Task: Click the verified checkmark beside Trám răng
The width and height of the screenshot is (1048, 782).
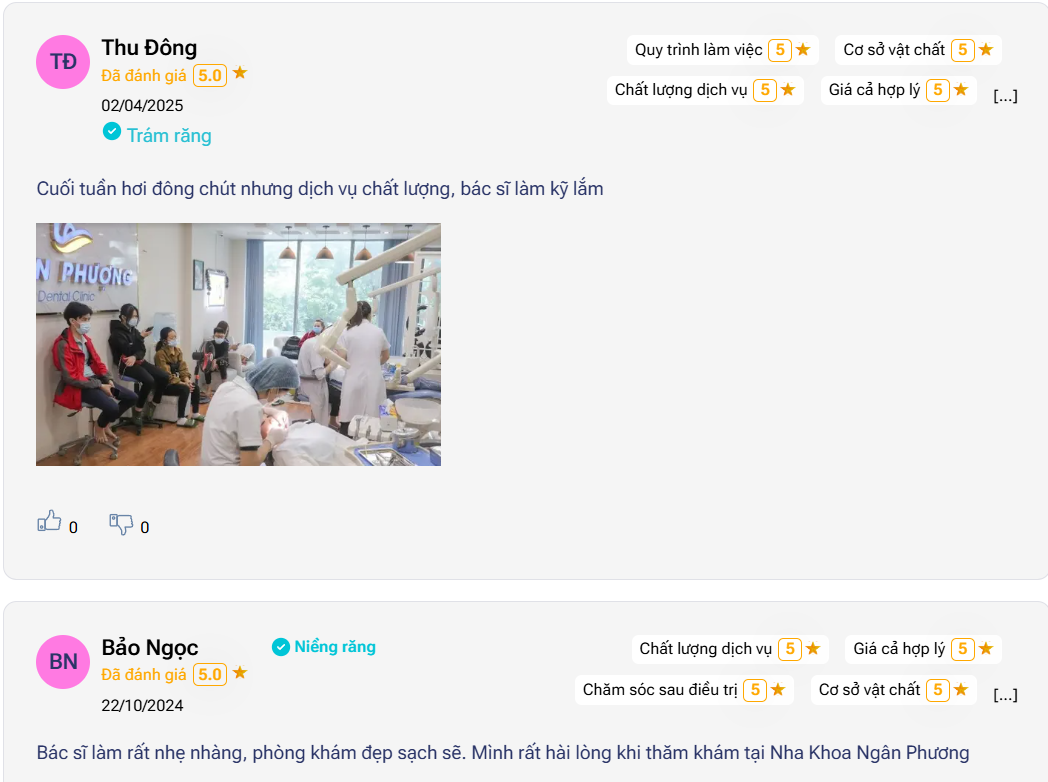Action: coord(112,131)
